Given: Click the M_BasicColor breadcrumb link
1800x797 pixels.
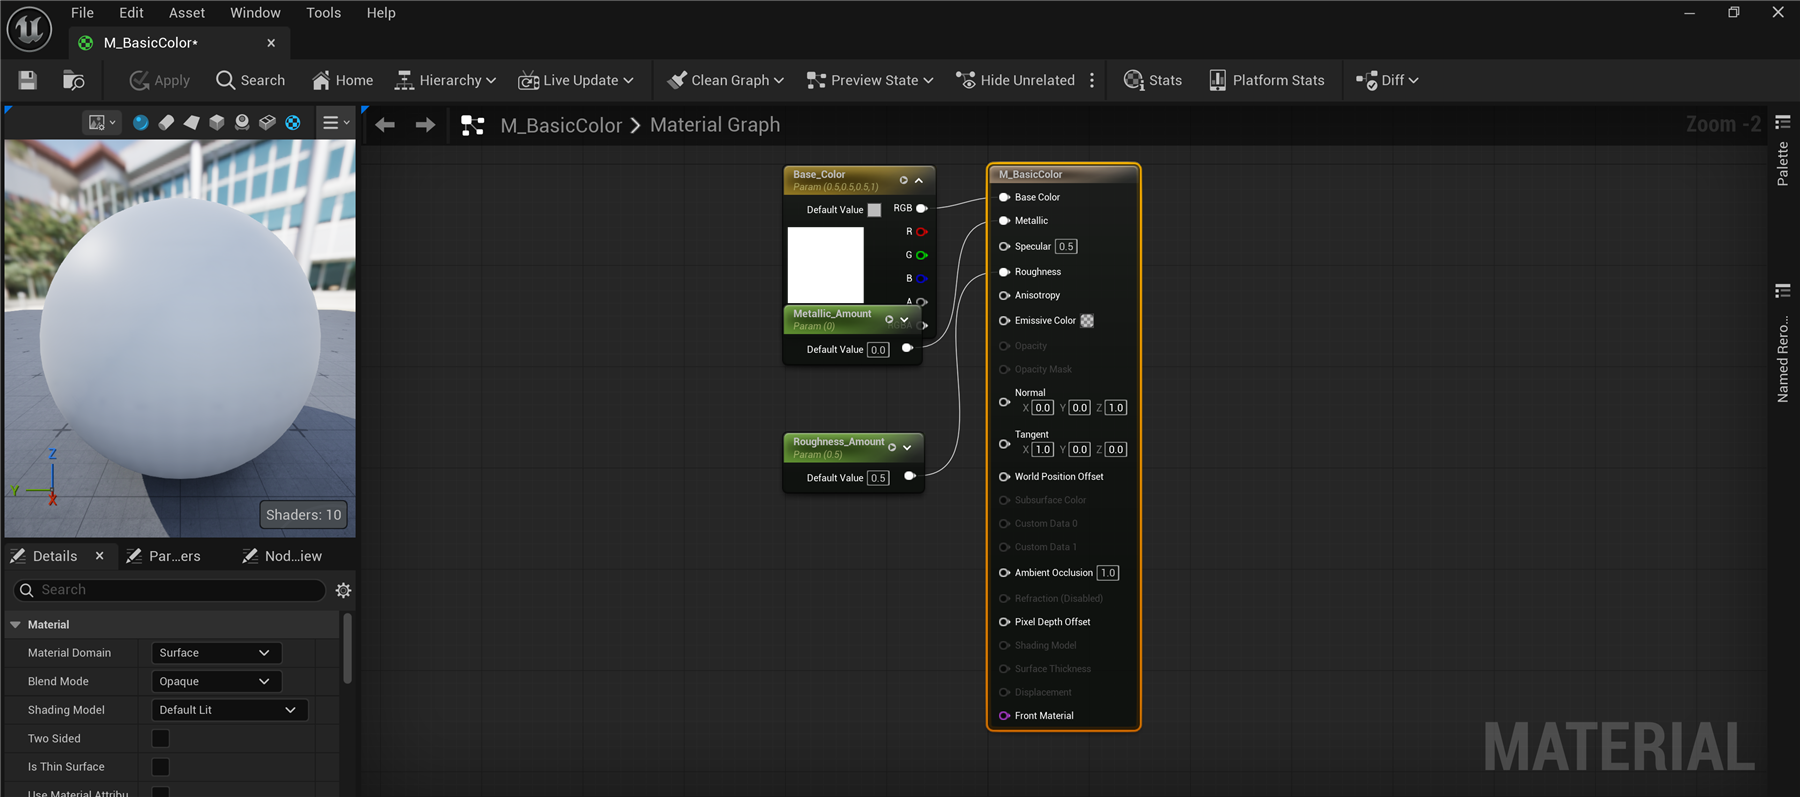Looking at the screenshot, I should (x=561, y=125).
